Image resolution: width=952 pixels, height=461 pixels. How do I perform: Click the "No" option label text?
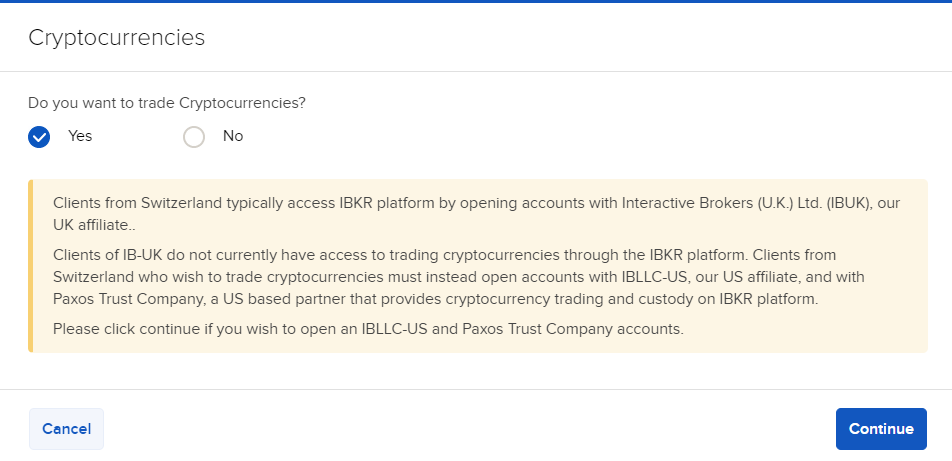click(x=233, y=136)
